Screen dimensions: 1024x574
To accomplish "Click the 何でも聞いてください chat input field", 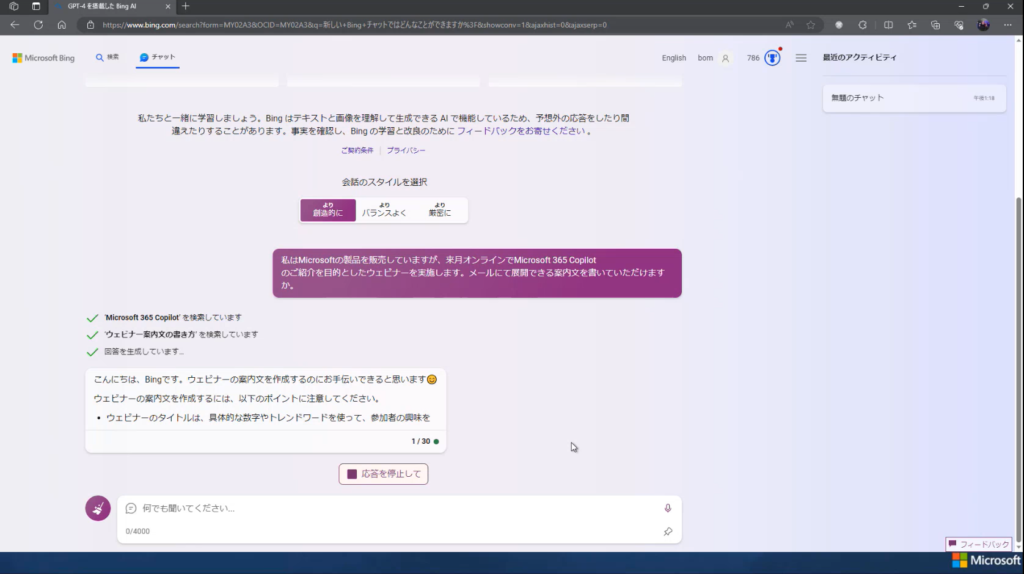I will pos(398,508).
